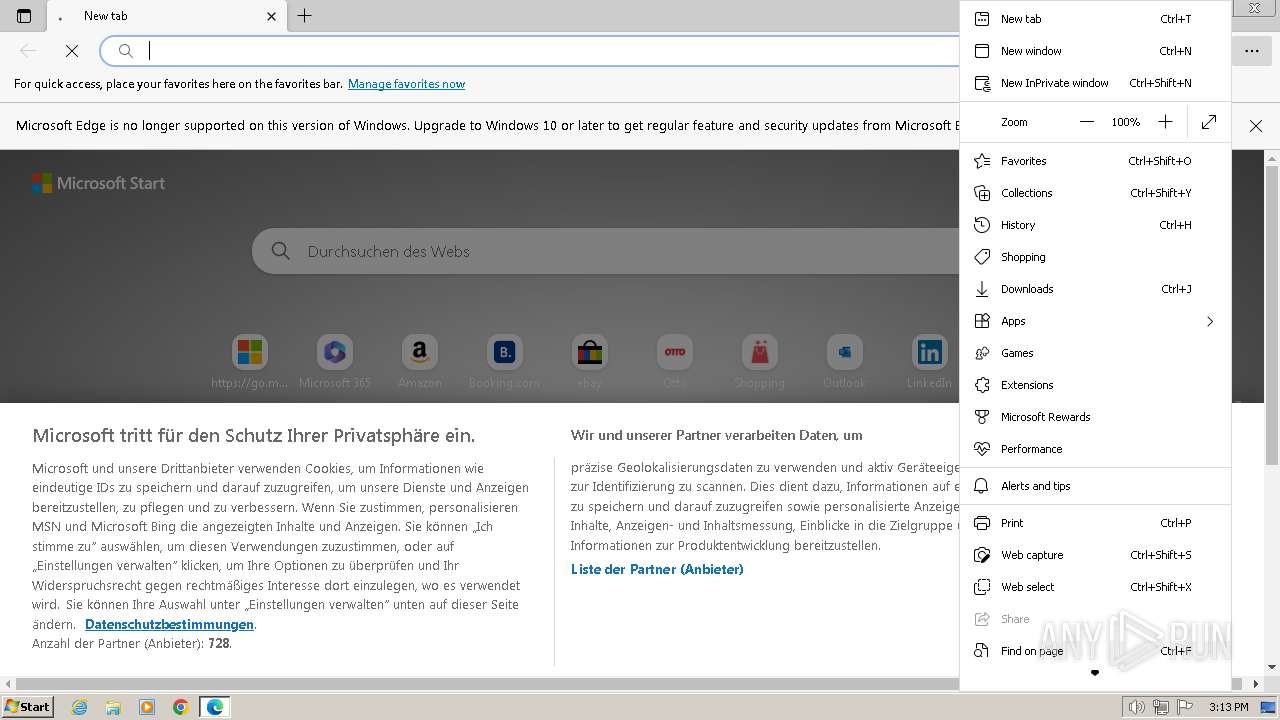Open File Explorer from taskbar

pyautogui.click(x=113, y=707)
